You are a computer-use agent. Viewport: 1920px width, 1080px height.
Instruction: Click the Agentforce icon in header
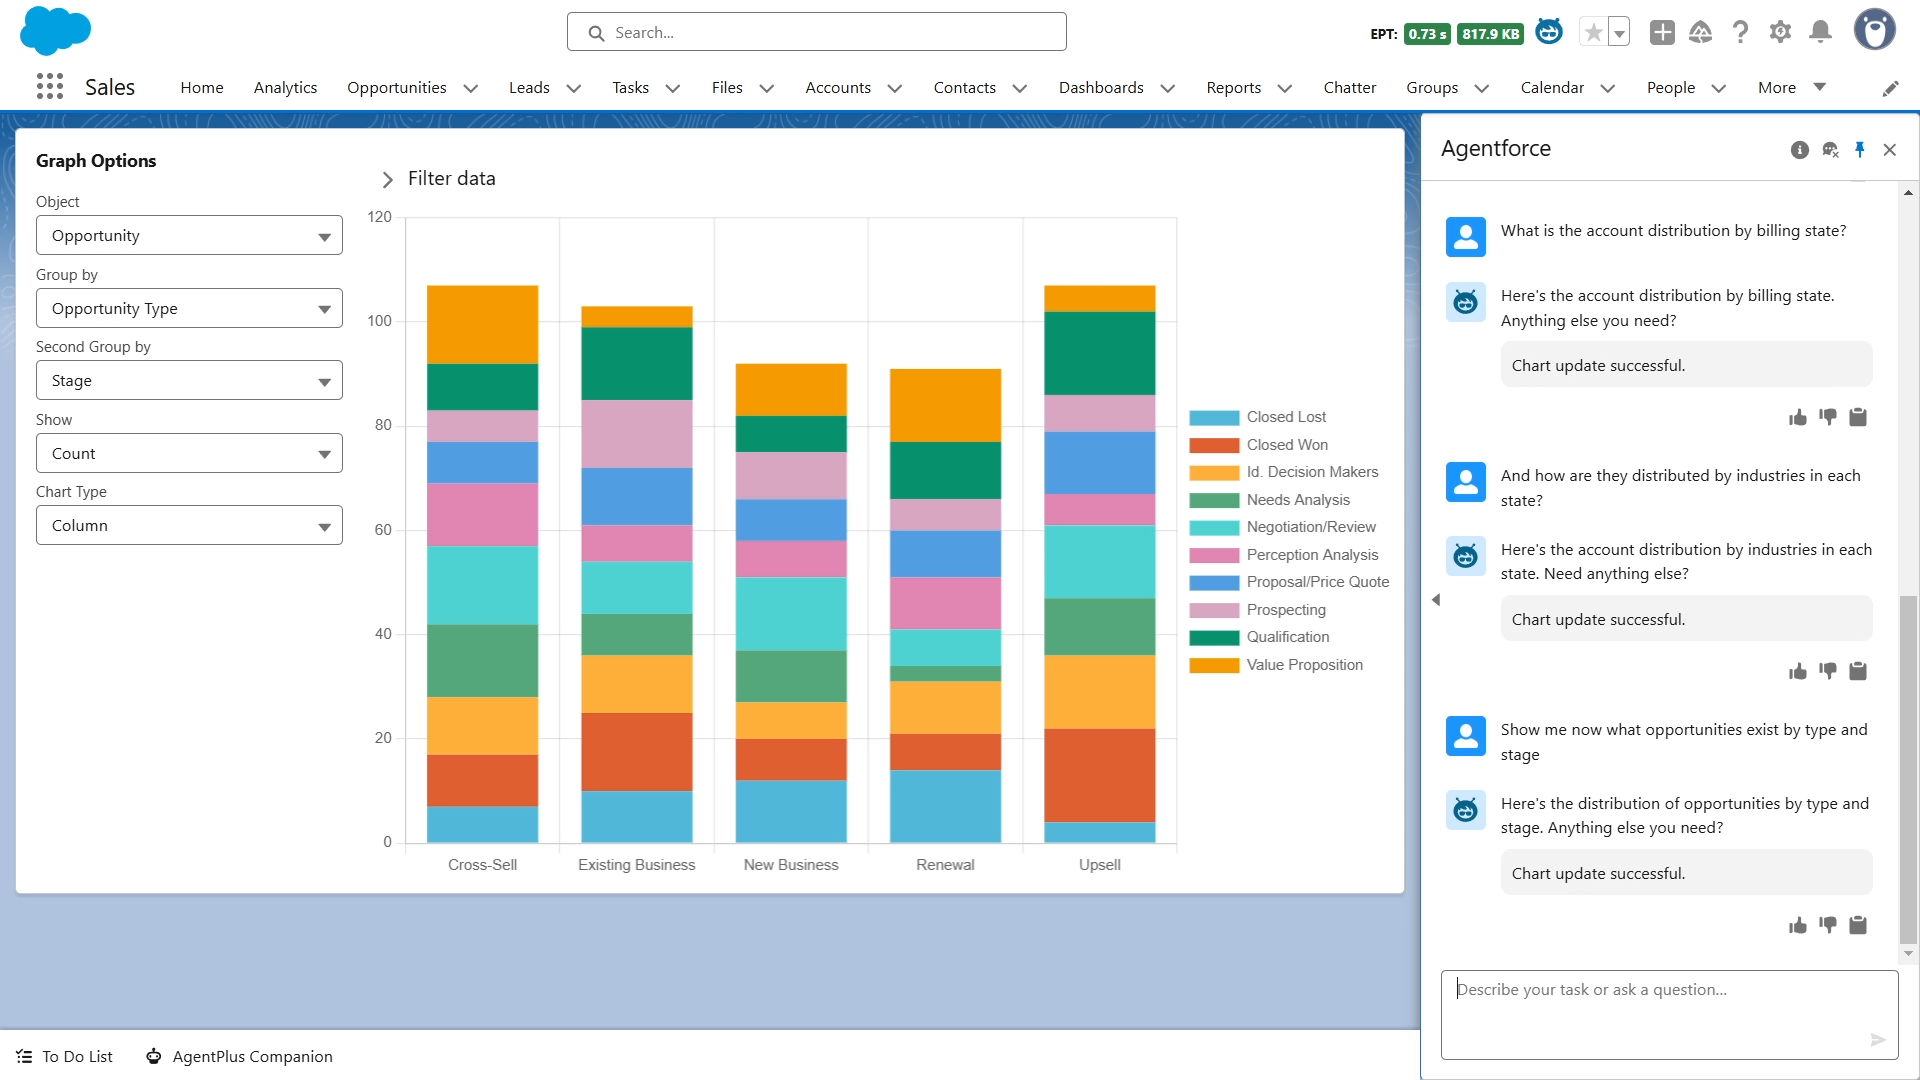coord(1549,32)
